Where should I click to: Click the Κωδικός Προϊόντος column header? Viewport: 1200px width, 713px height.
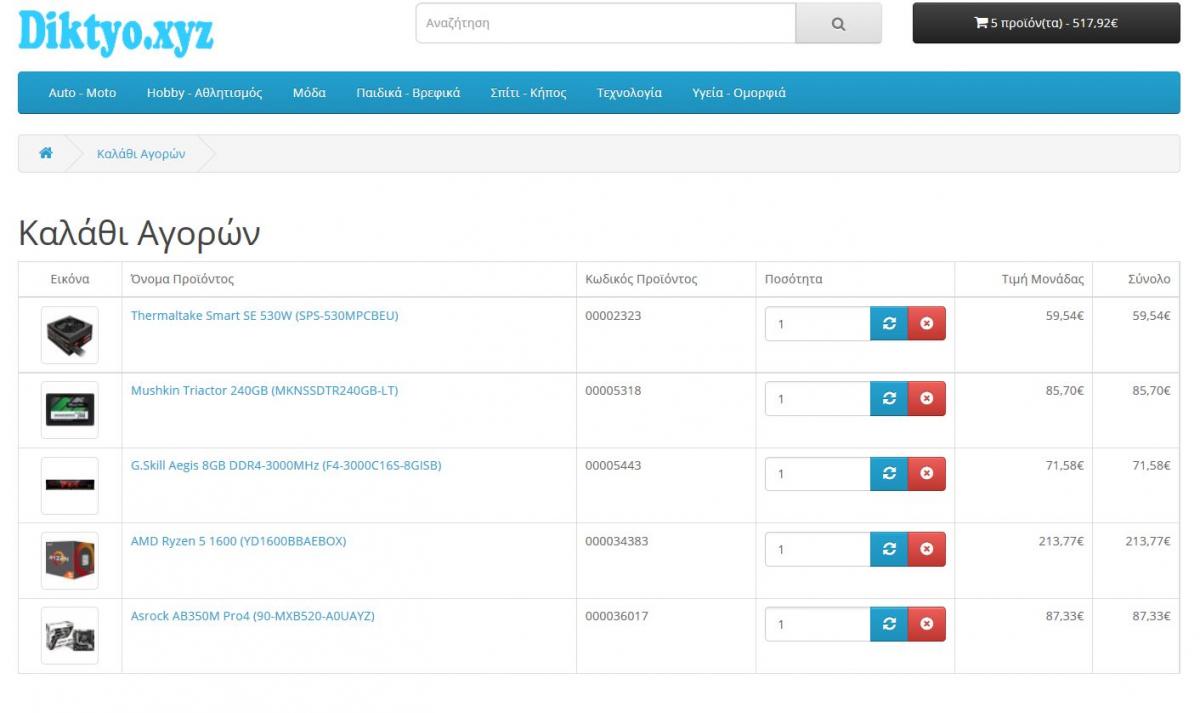pyautogui.click(x=641, y=279)
